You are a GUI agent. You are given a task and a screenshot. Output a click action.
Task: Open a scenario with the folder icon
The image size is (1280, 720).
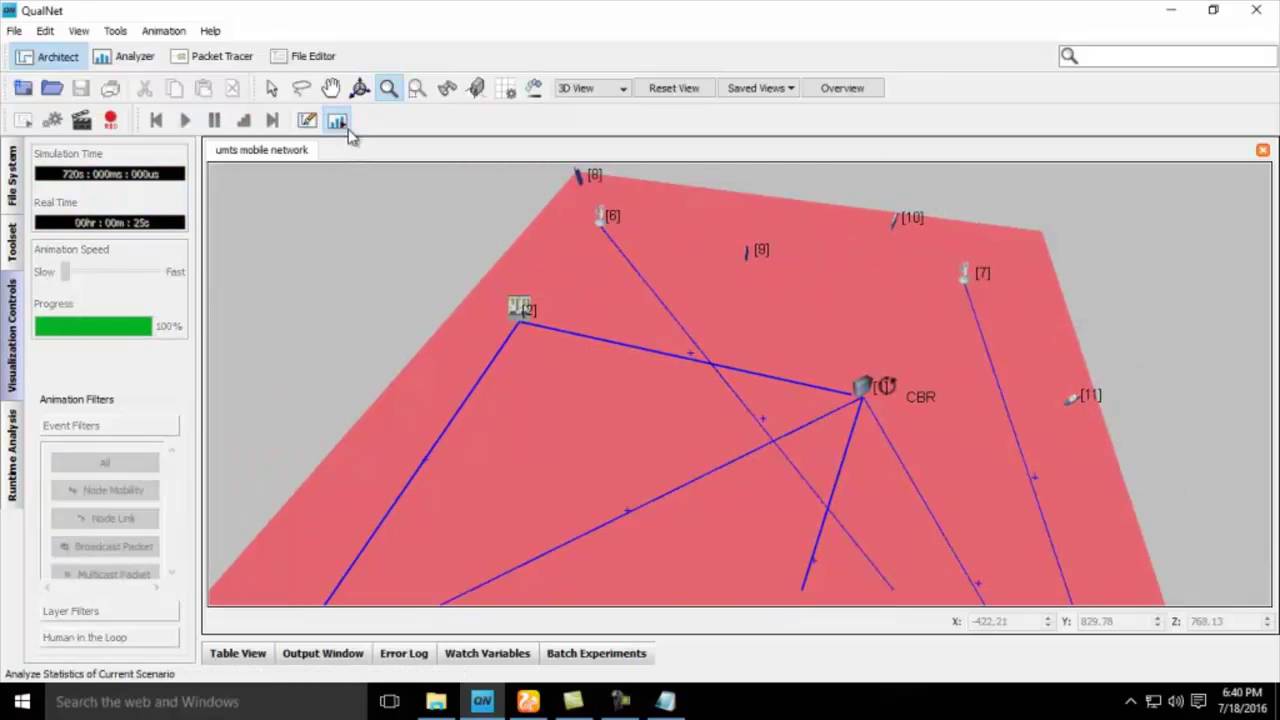pos(52,88)
